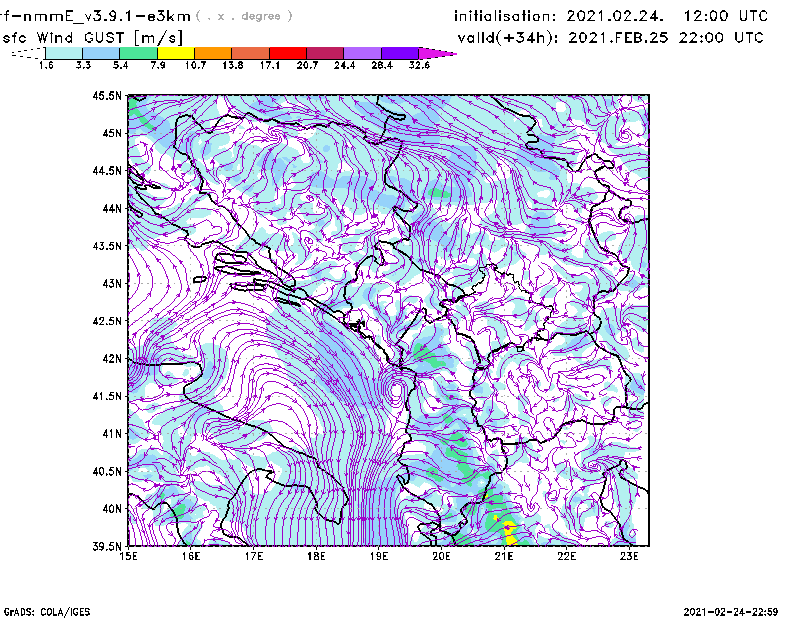Viewport: 800px width, 618px height.
Task: Click the yellow 7.9–10.7 legend swatch
Action: pyautogui.click(x=176, y=53)
